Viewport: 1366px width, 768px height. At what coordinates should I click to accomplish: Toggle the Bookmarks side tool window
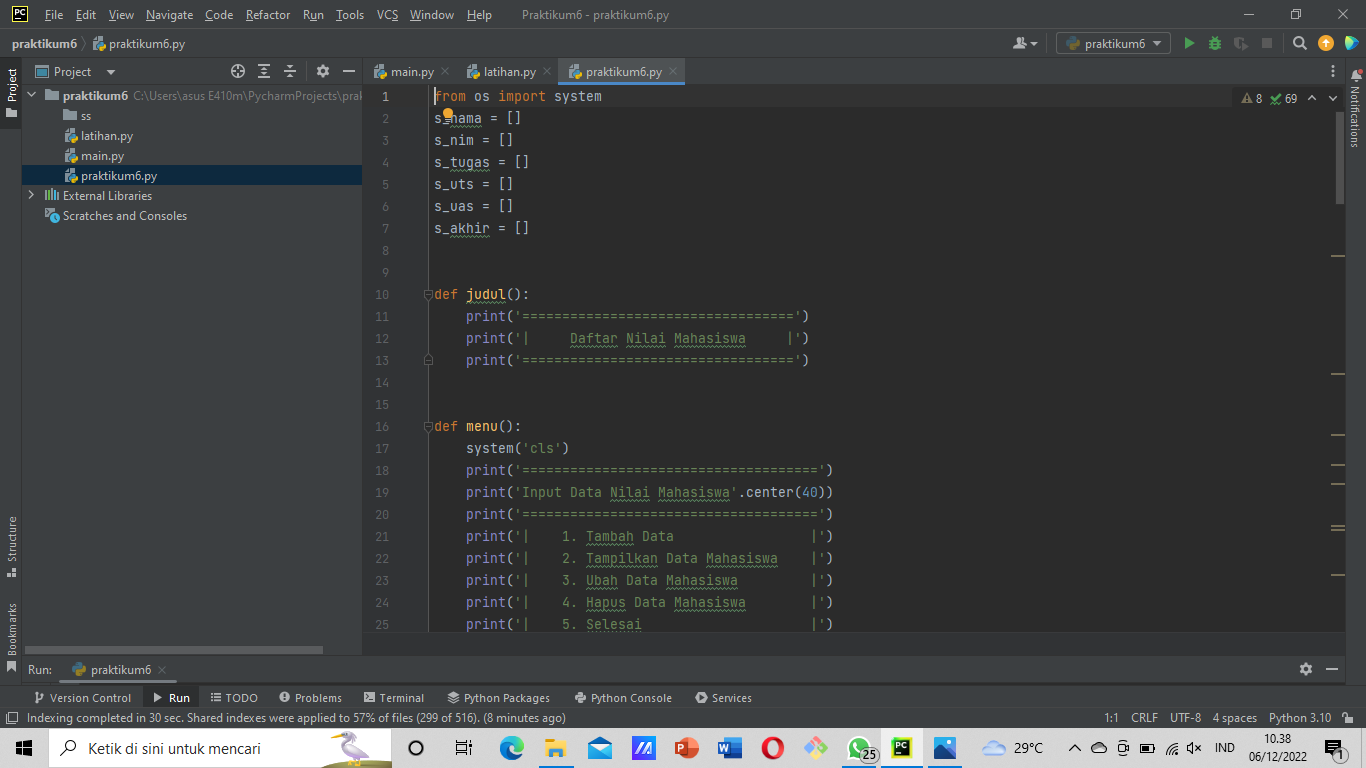12,637
